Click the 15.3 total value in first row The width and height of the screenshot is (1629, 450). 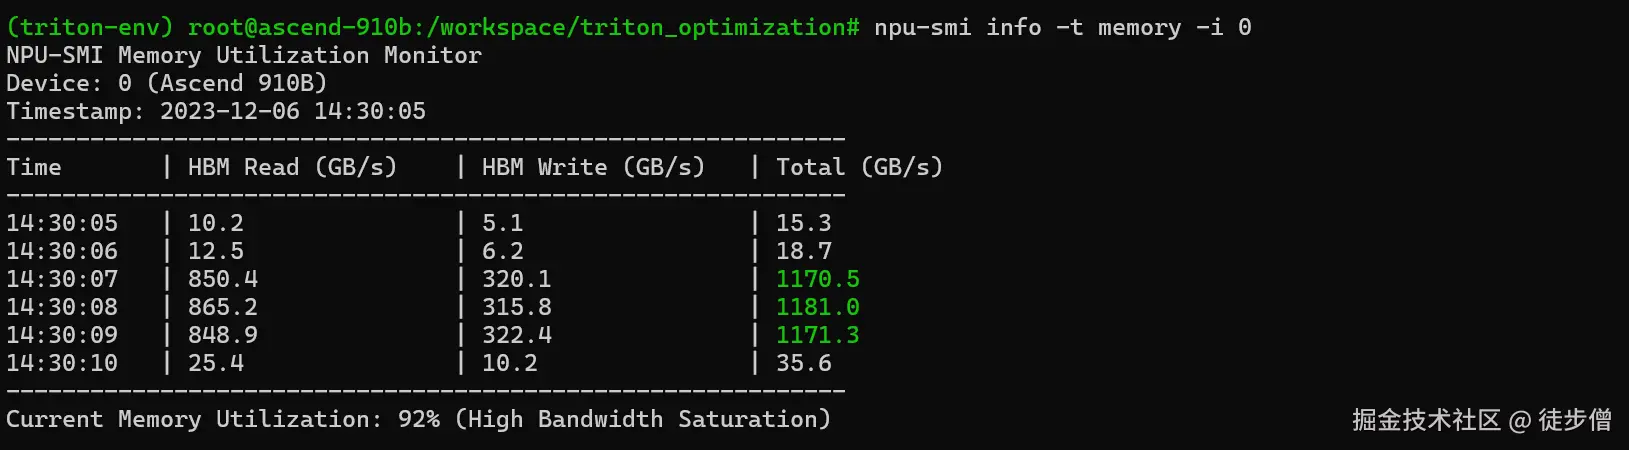803,223
